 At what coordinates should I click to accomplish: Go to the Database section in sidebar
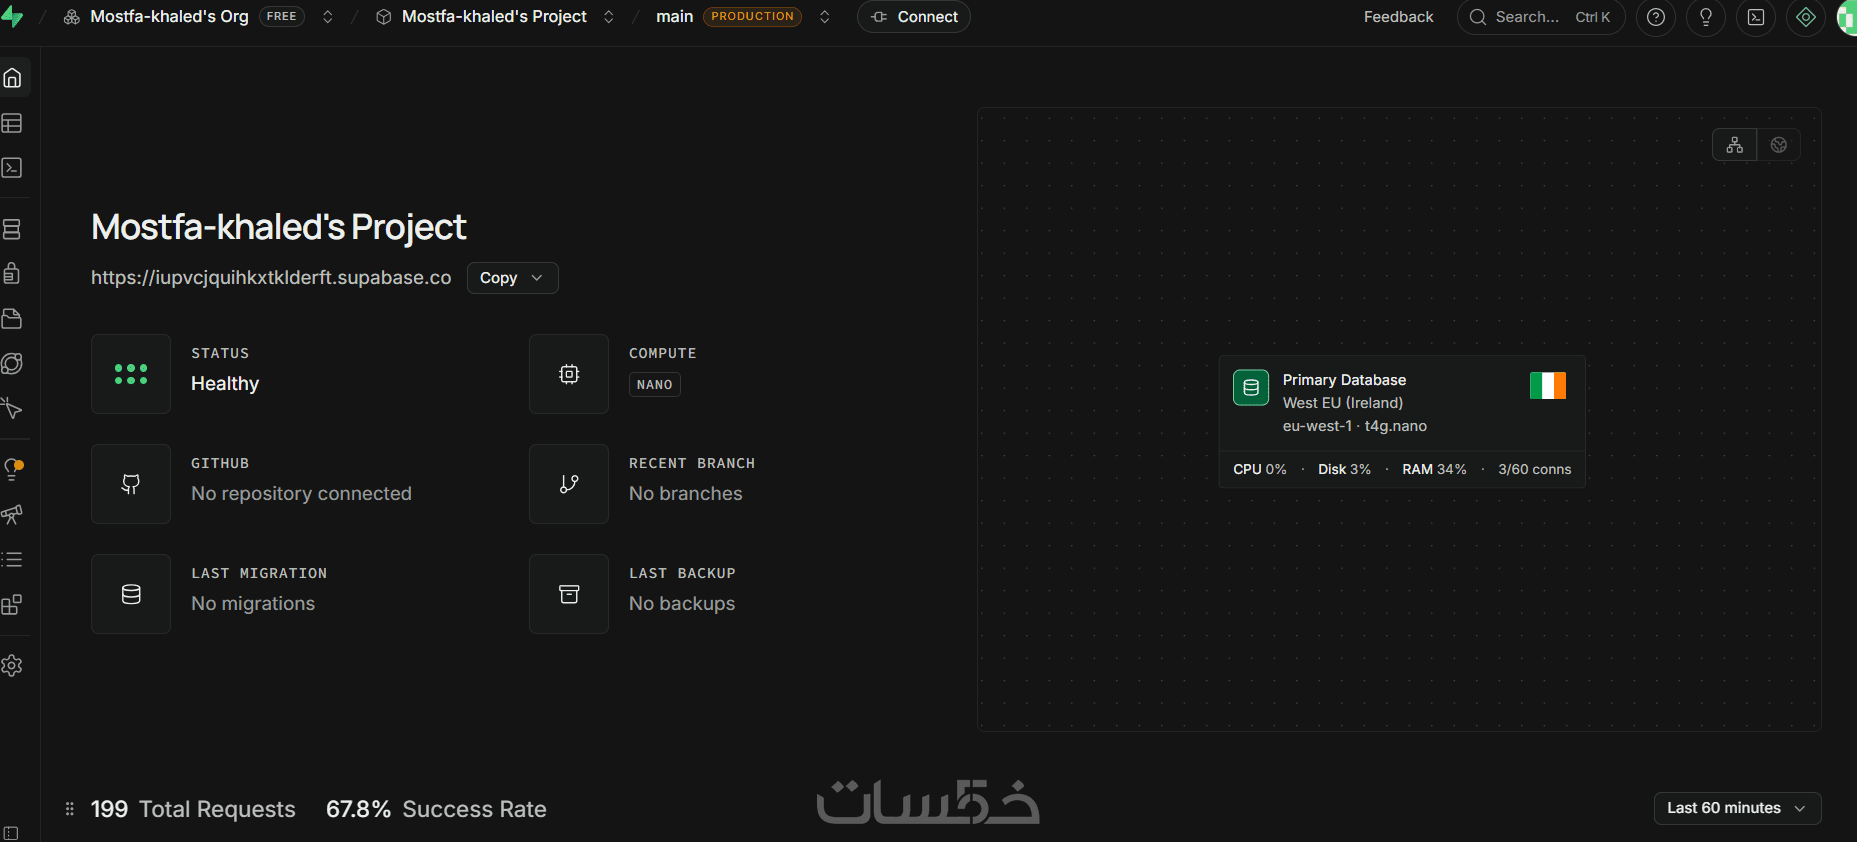coord(13,229)
